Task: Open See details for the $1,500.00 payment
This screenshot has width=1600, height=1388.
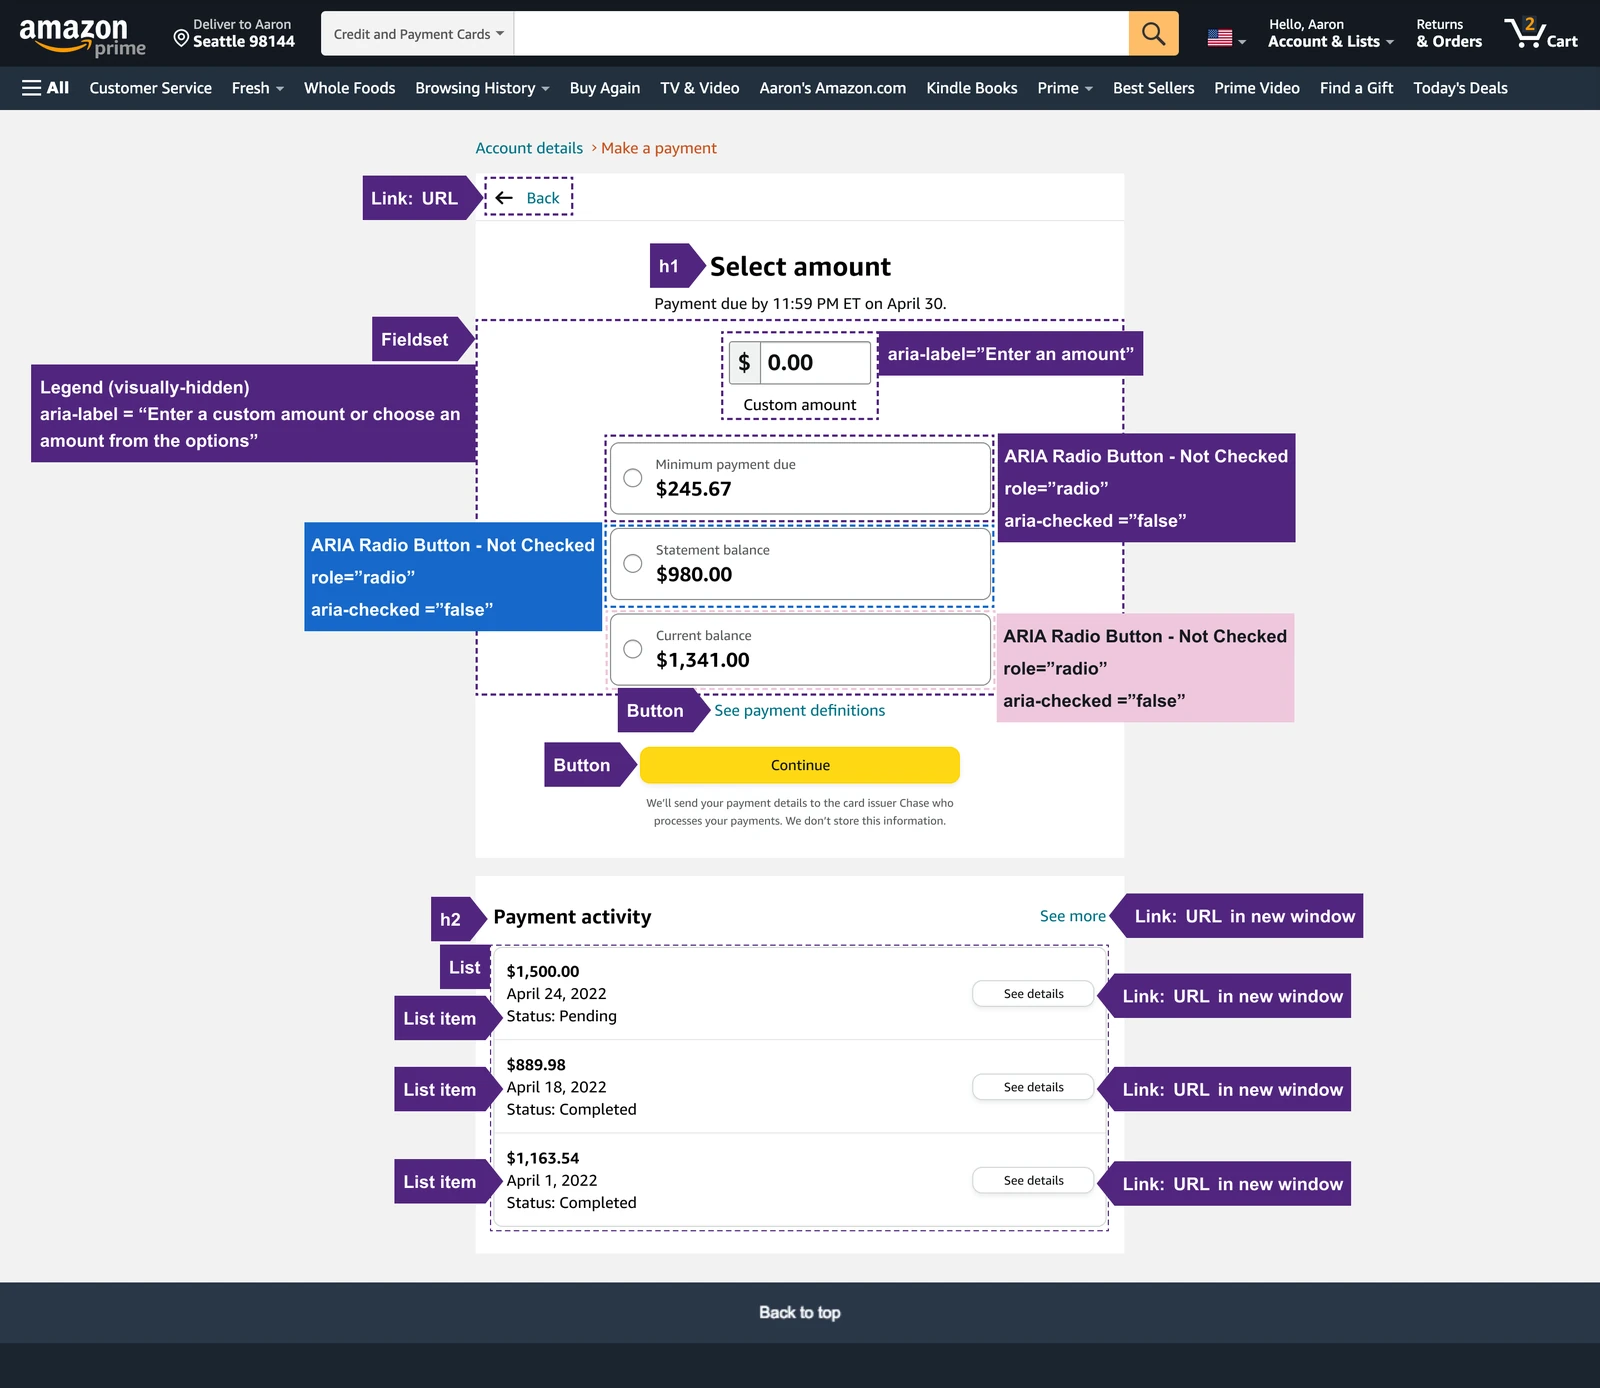Action: click(1033, 994)
